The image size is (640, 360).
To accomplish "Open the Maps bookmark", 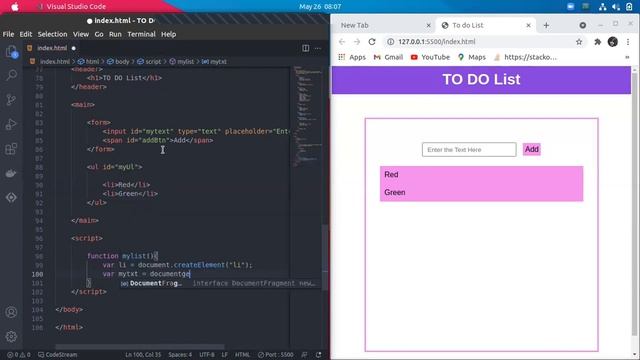I will click(472, 57).
